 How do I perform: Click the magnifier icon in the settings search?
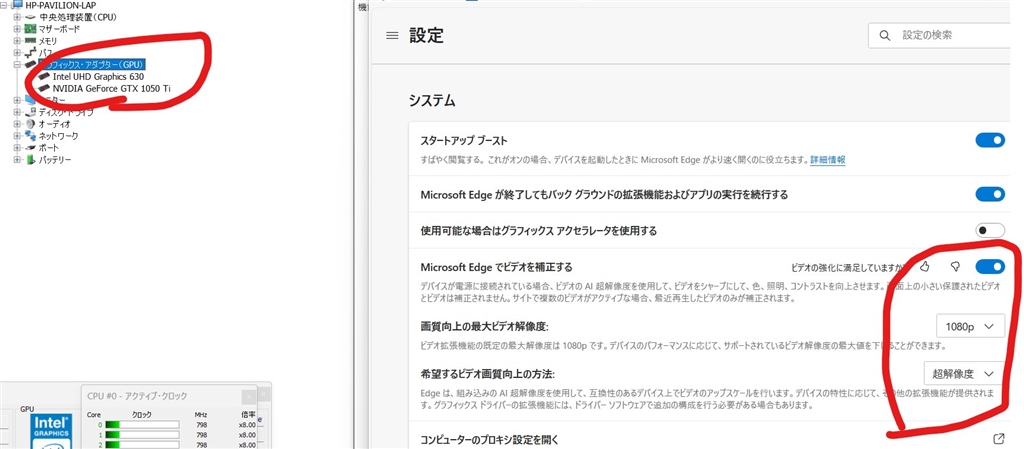(x=885, y=35)
